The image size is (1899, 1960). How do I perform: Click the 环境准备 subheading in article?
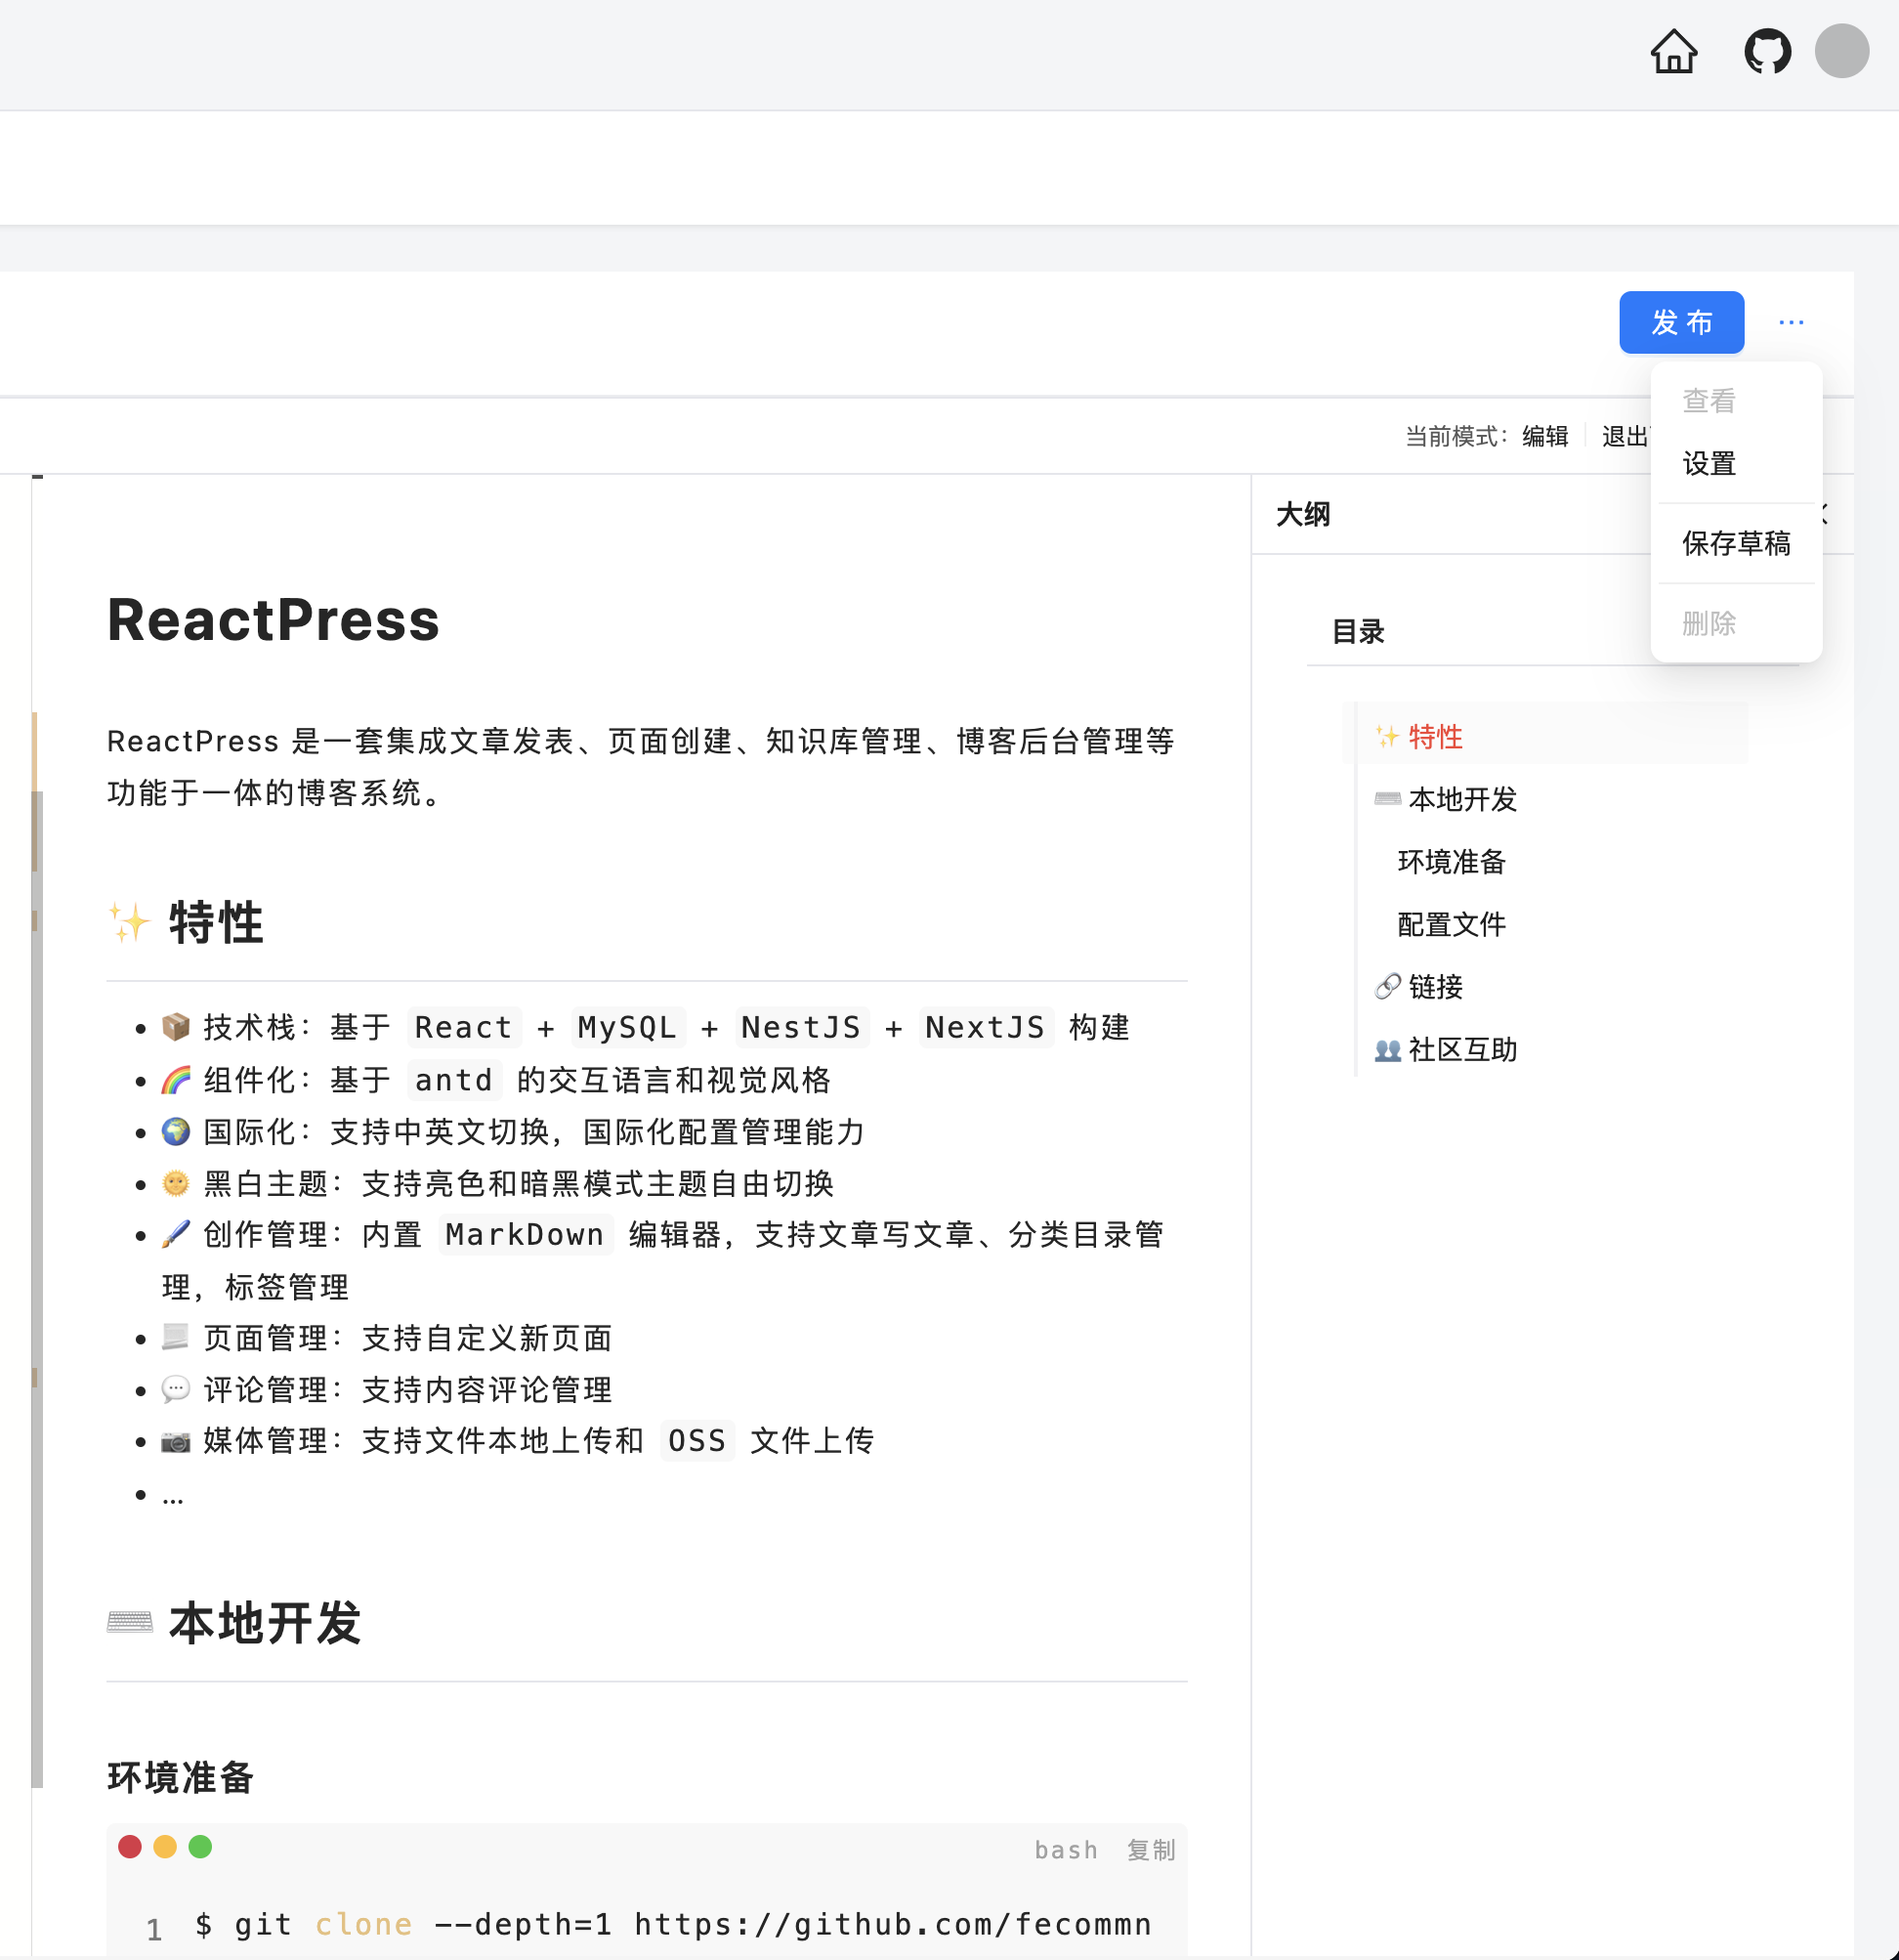(x=180, y=1778)
